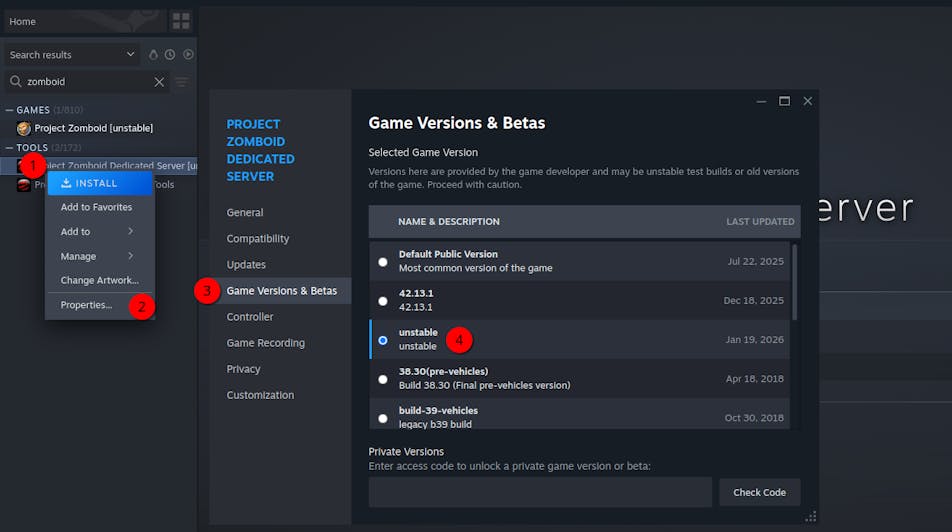Image resolution: width=952 pixels, height=532 pixels.
Task: Toggle the recent activity clock filter
Action: [170, 55]
